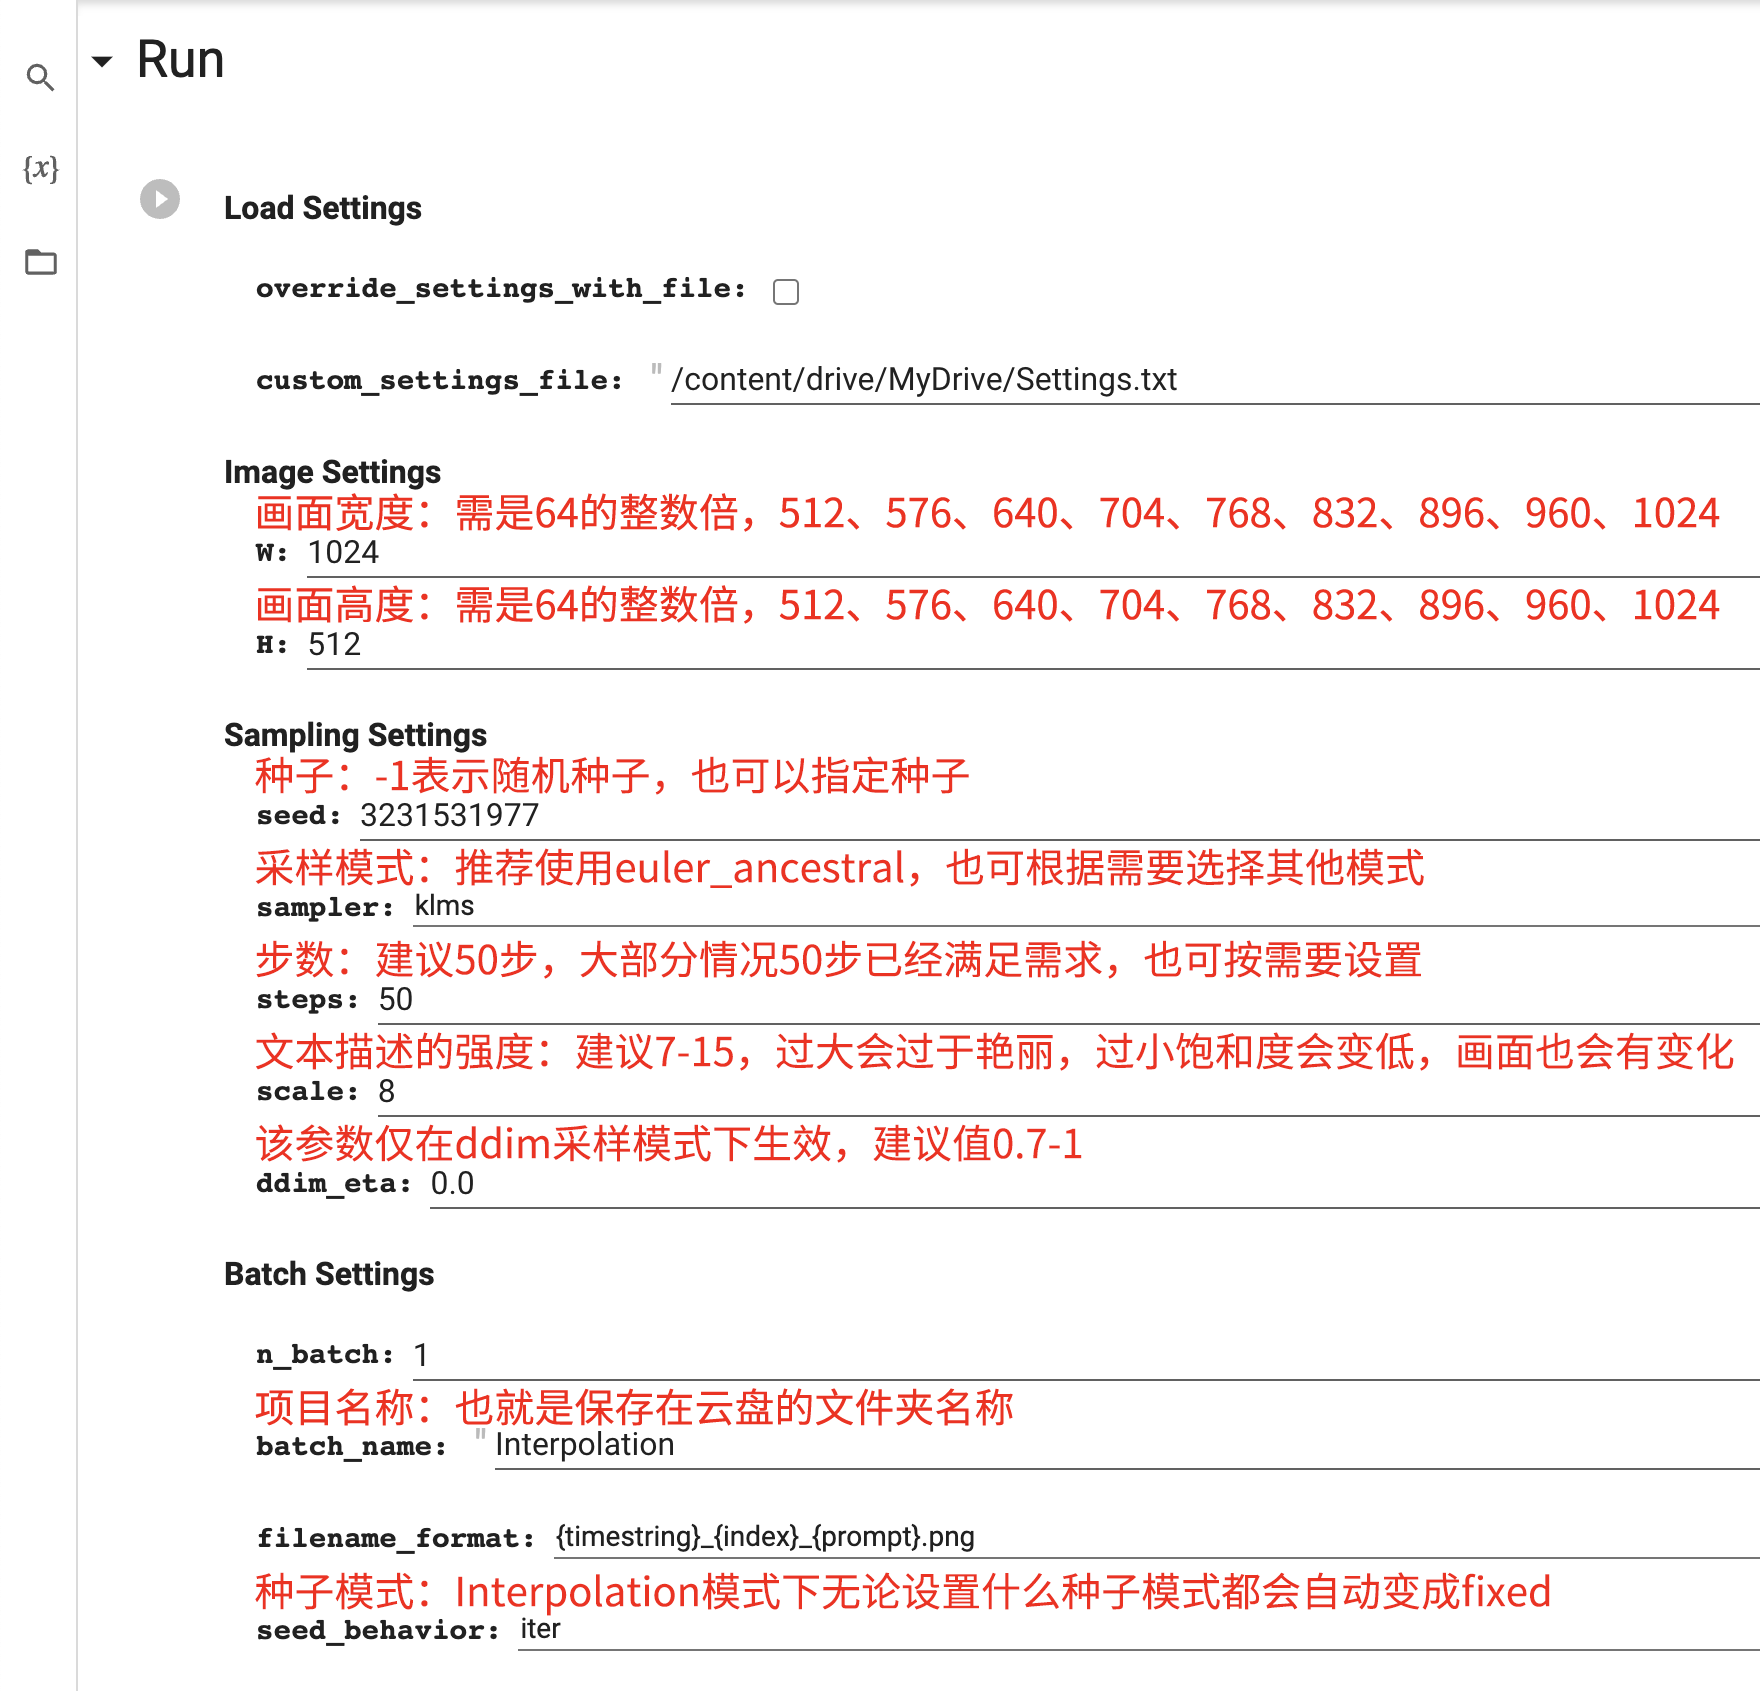The image size is (1760, 1691).
Task: Click the ddim_eta: label
Action: [334, 1184]
